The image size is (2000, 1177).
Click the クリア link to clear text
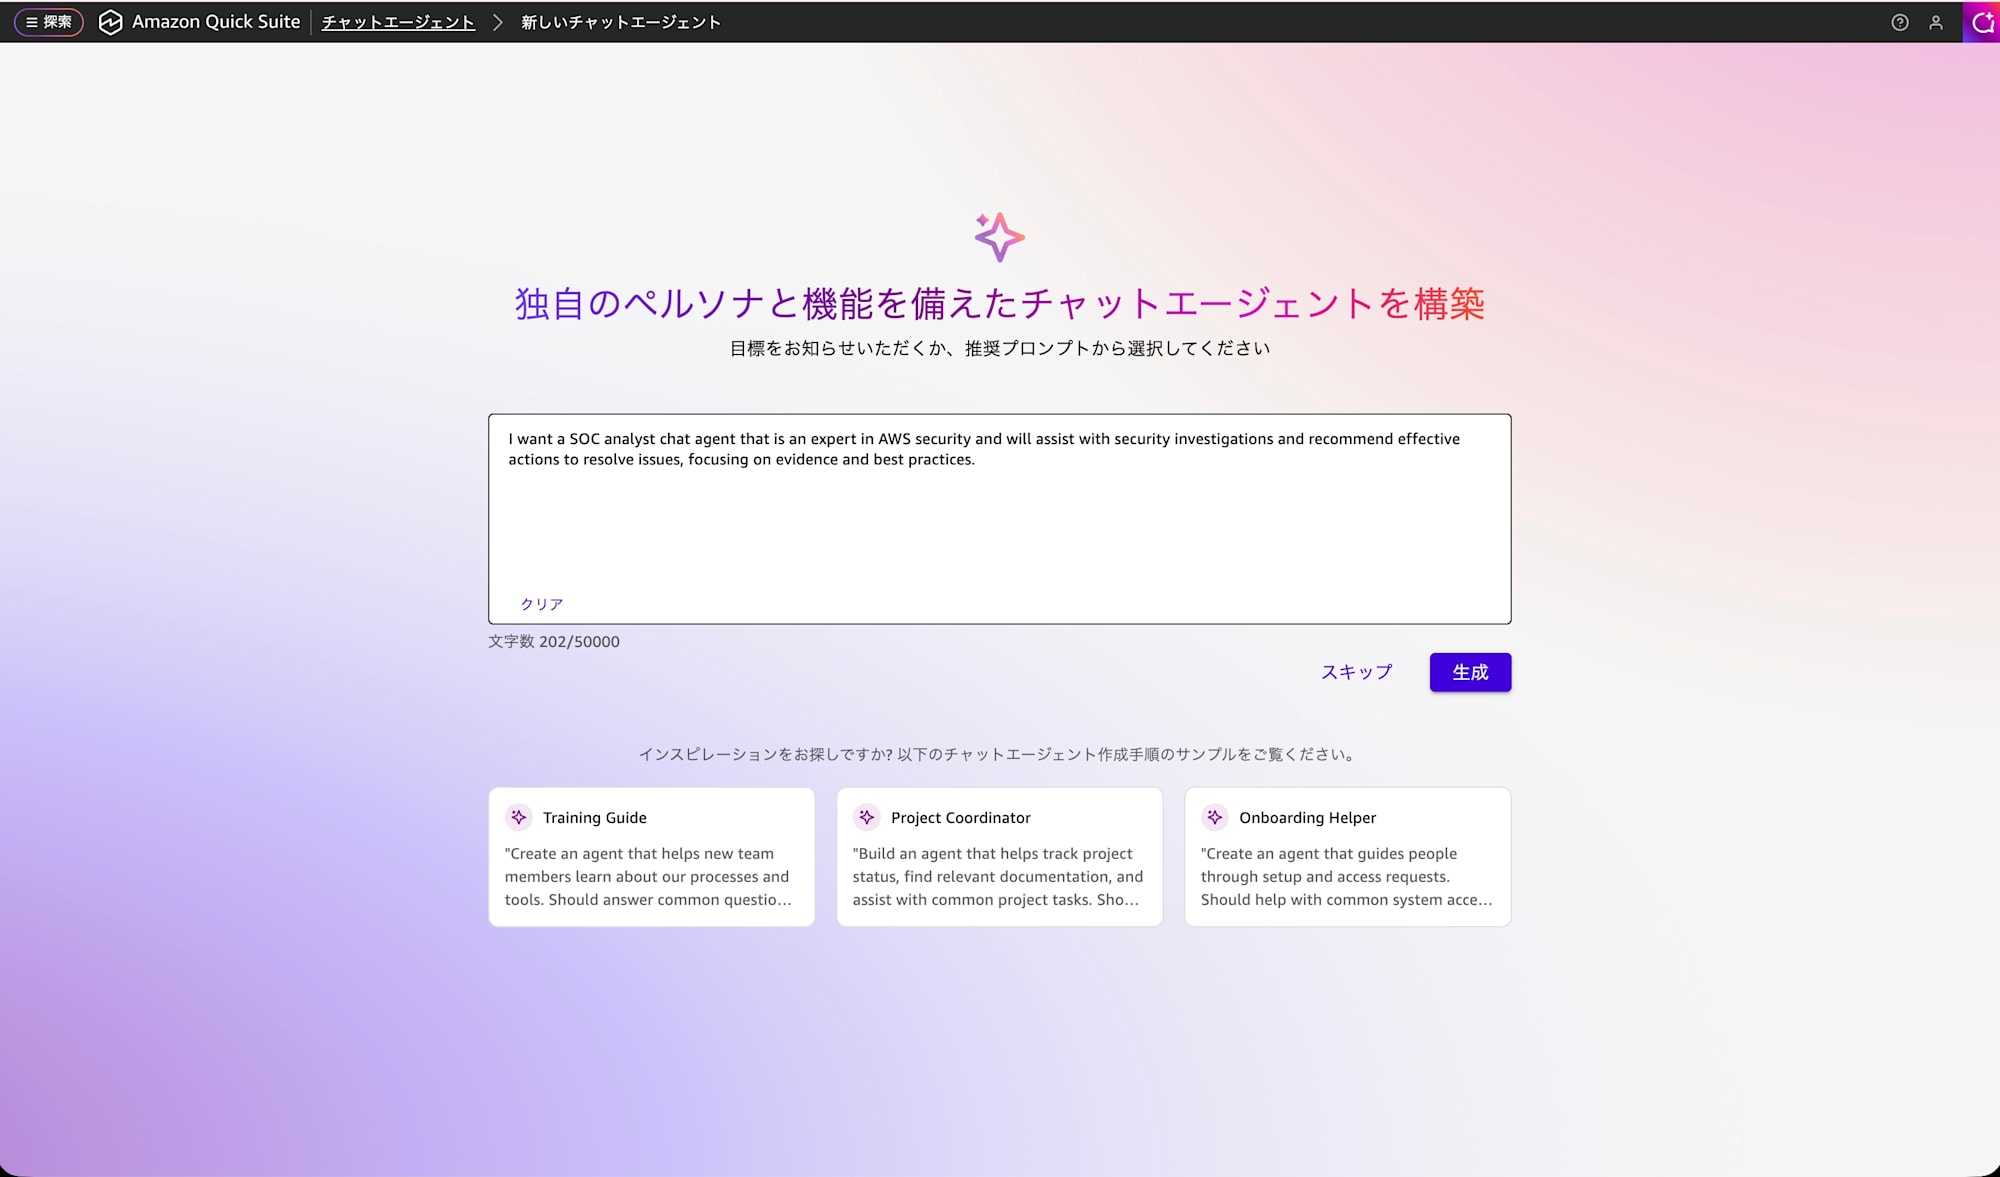point(541,604)
